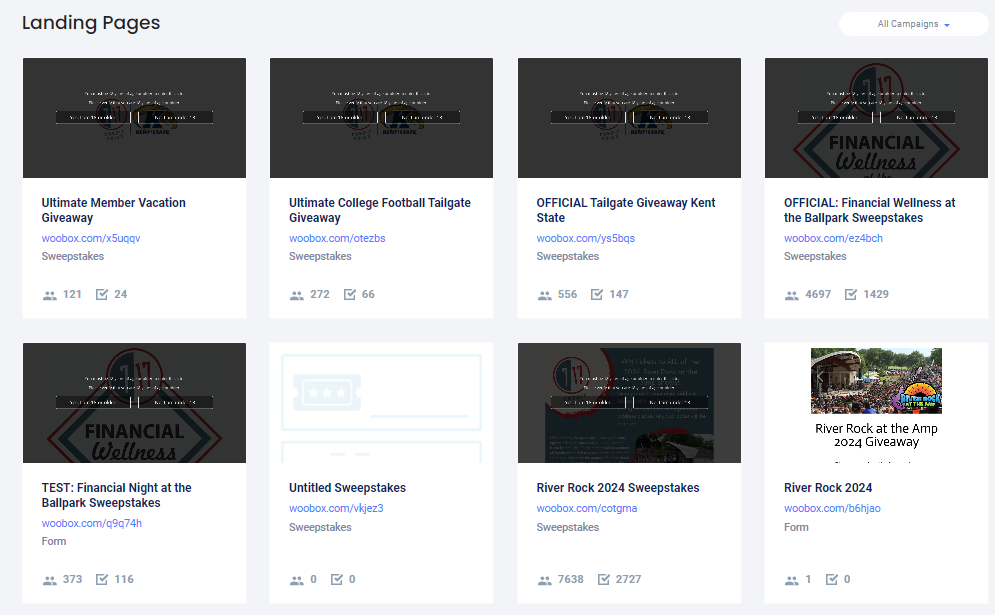This screenshot has height=615, width=995.
Task: Select title Untitled Sweepstakes
Action: point(348,488)
